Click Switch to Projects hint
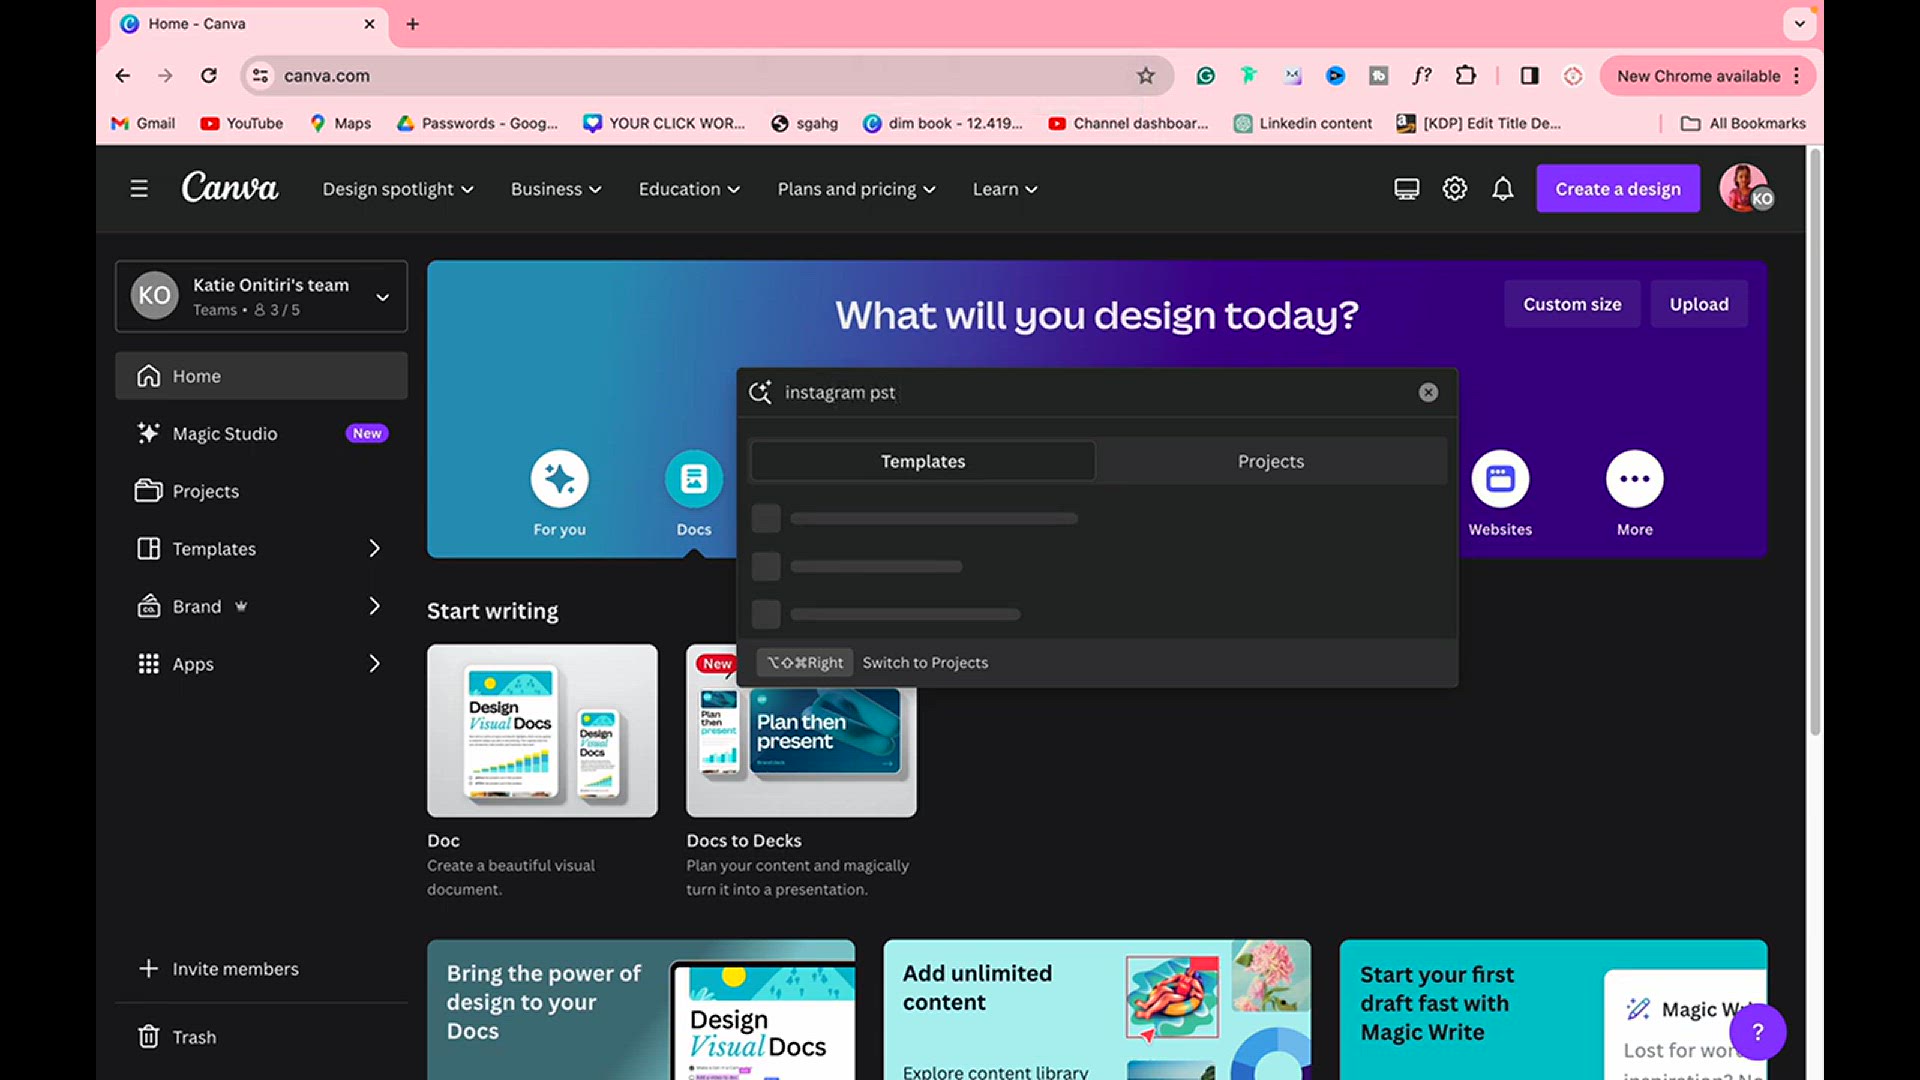This screenshot has height=1080, width=1920. (x=925, y=663)
